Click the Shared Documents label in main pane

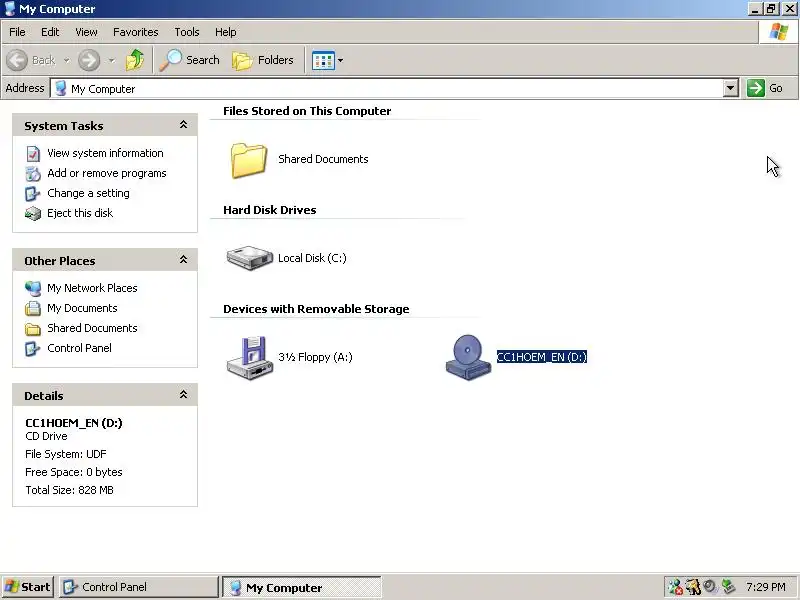pyautogui.click(x=323, y=159)
